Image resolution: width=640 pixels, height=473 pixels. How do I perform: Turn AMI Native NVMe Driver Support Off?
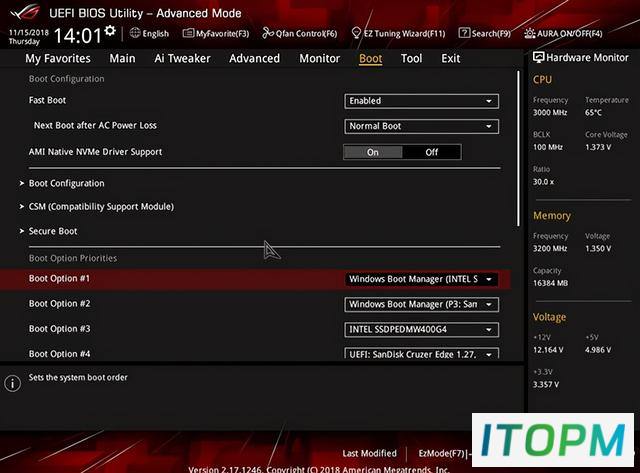tap(431, 152)
